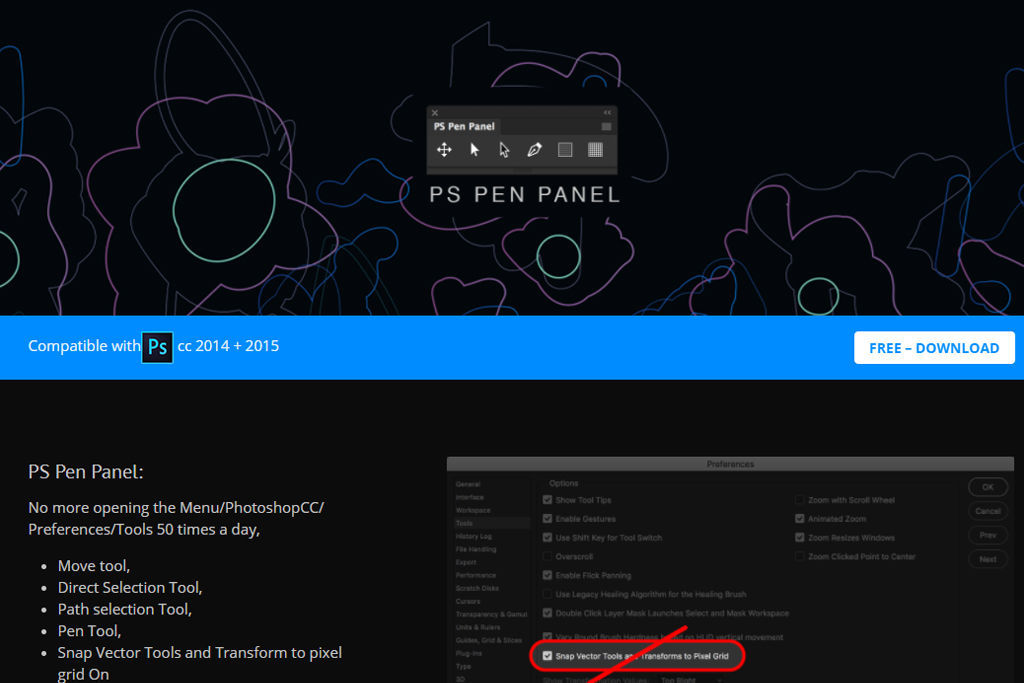Open Units & Rulers preferences category
The height and width of the screenshot is (683, 1024).
[x=477, y=627]
